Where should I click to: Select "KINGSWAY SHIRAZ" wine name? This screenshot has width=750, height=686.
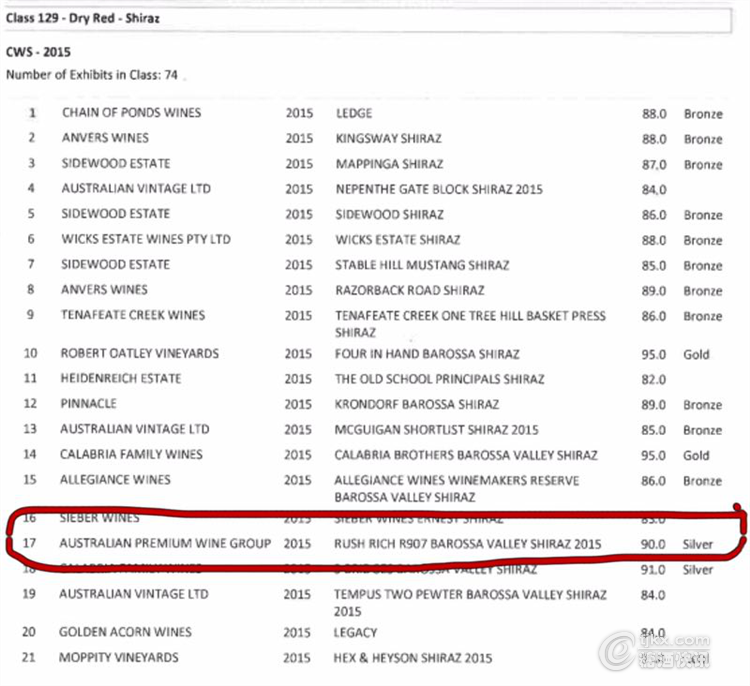pyautogui.click(x=388, y=139)
